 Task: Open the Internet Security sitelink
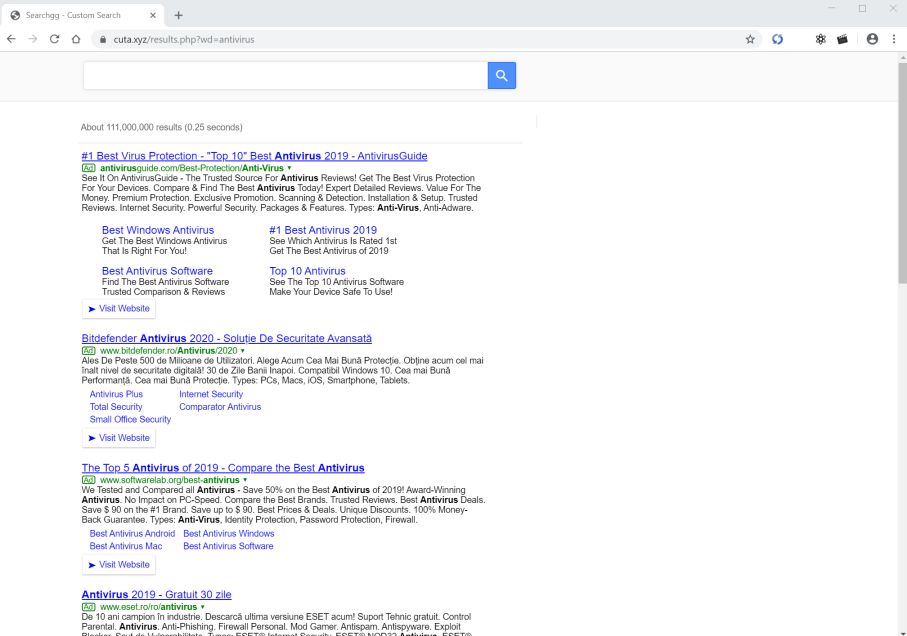pyautogui.click(x=211, y=394)
